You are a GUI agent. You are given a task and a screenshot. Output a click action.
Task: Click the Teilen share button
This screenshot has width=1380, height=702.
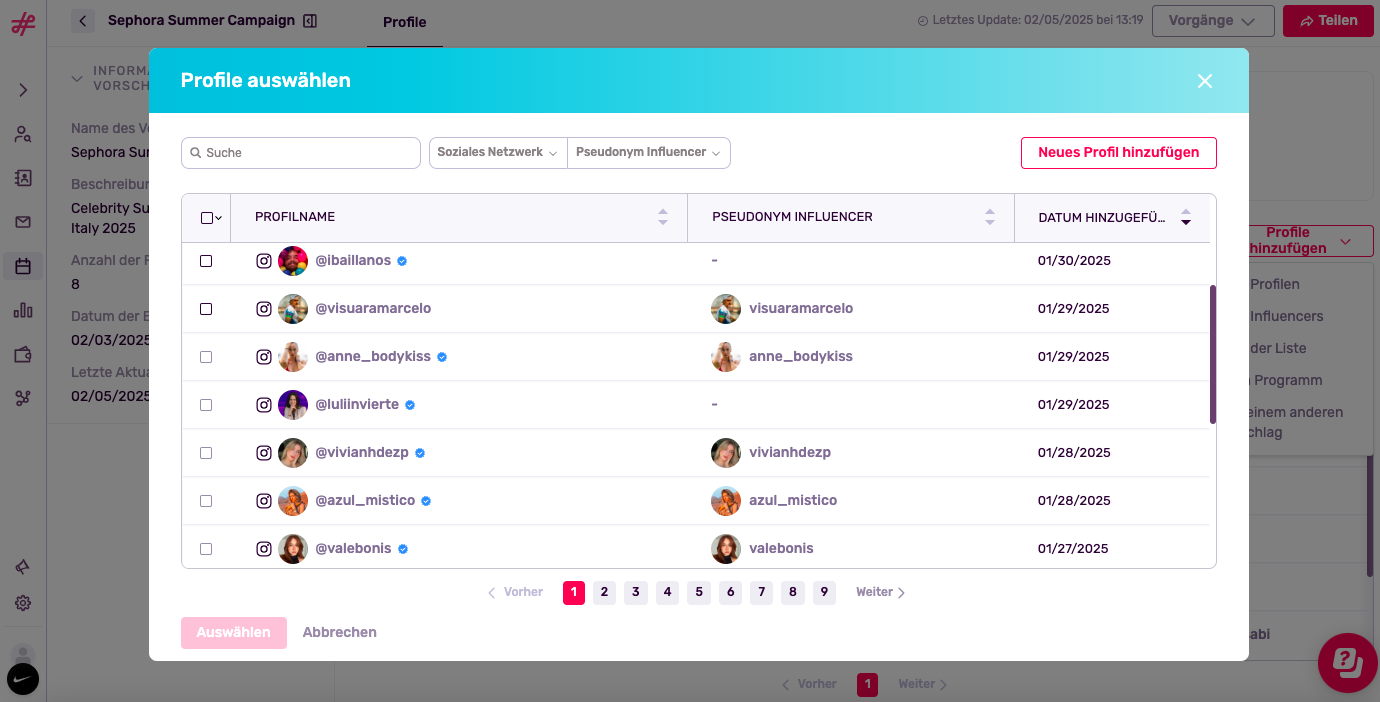tap(1328, 21)
